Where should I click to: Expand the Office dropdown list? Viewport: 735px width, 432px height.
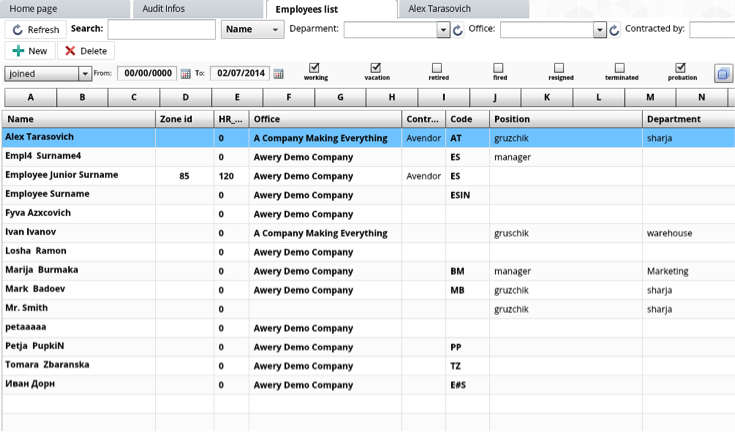600,30
